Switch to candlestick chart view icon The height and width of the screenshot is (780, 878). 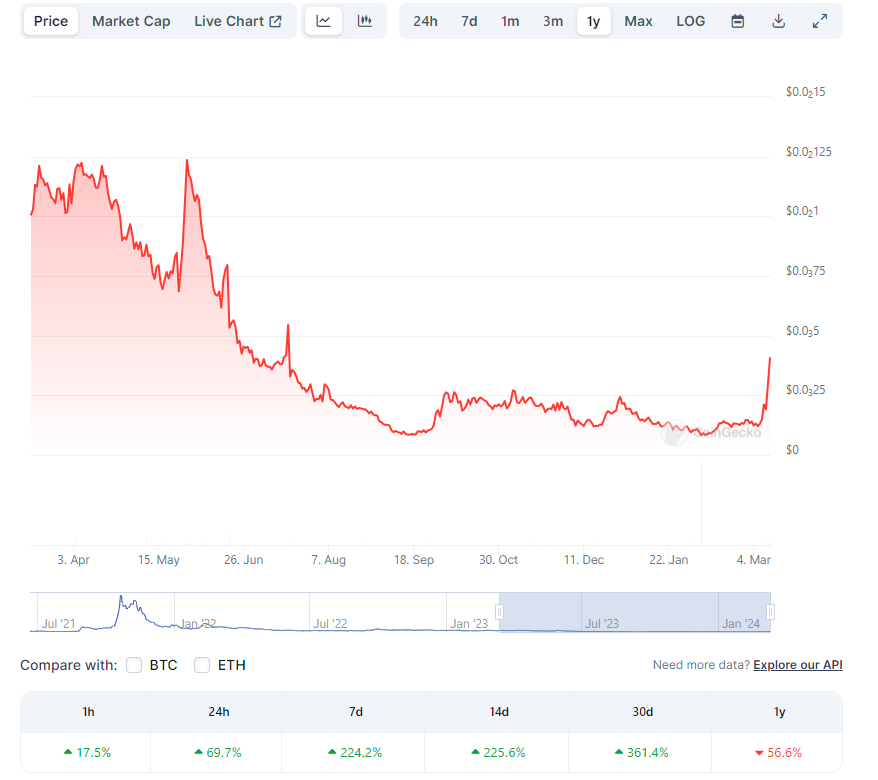point(365,21)
